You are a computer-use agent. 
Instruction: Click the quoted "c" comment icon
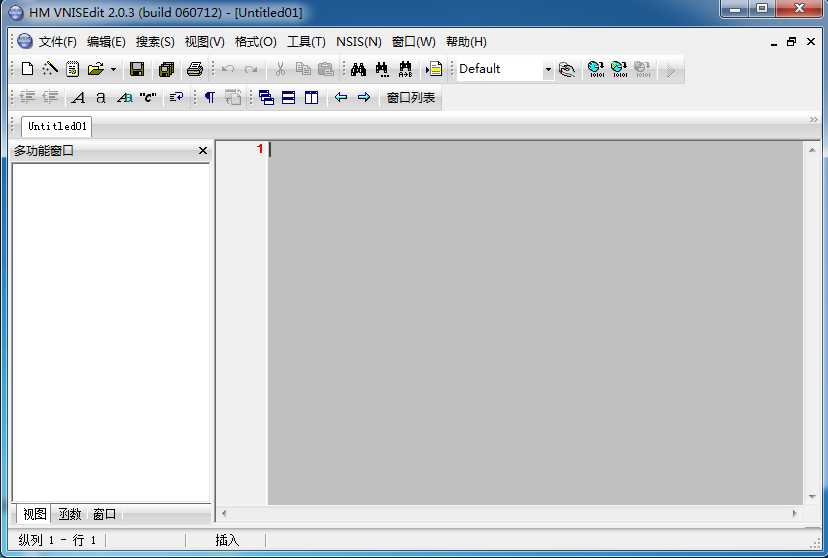coord(148,98)
